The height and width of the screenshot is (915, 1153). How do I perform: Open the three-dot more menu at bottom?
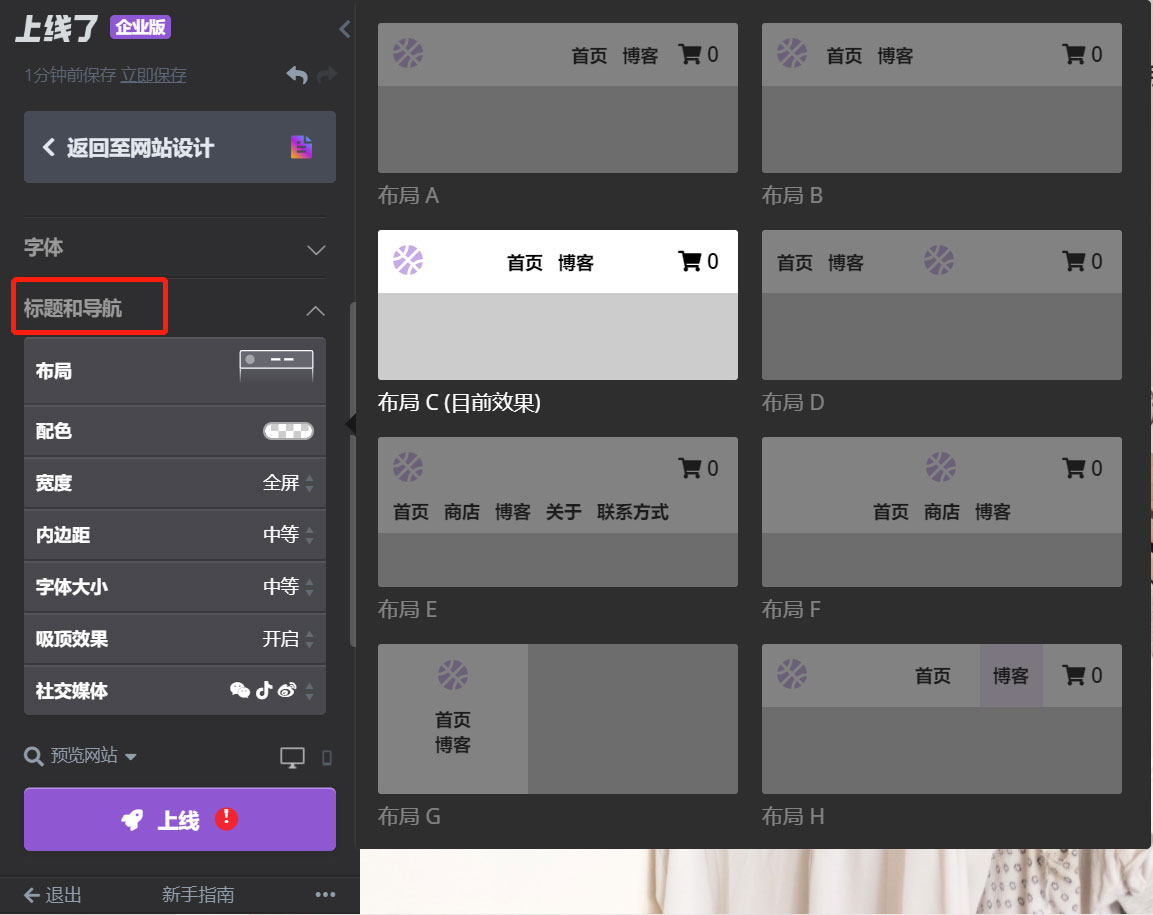pyautogui.click(x=324, y=895)
